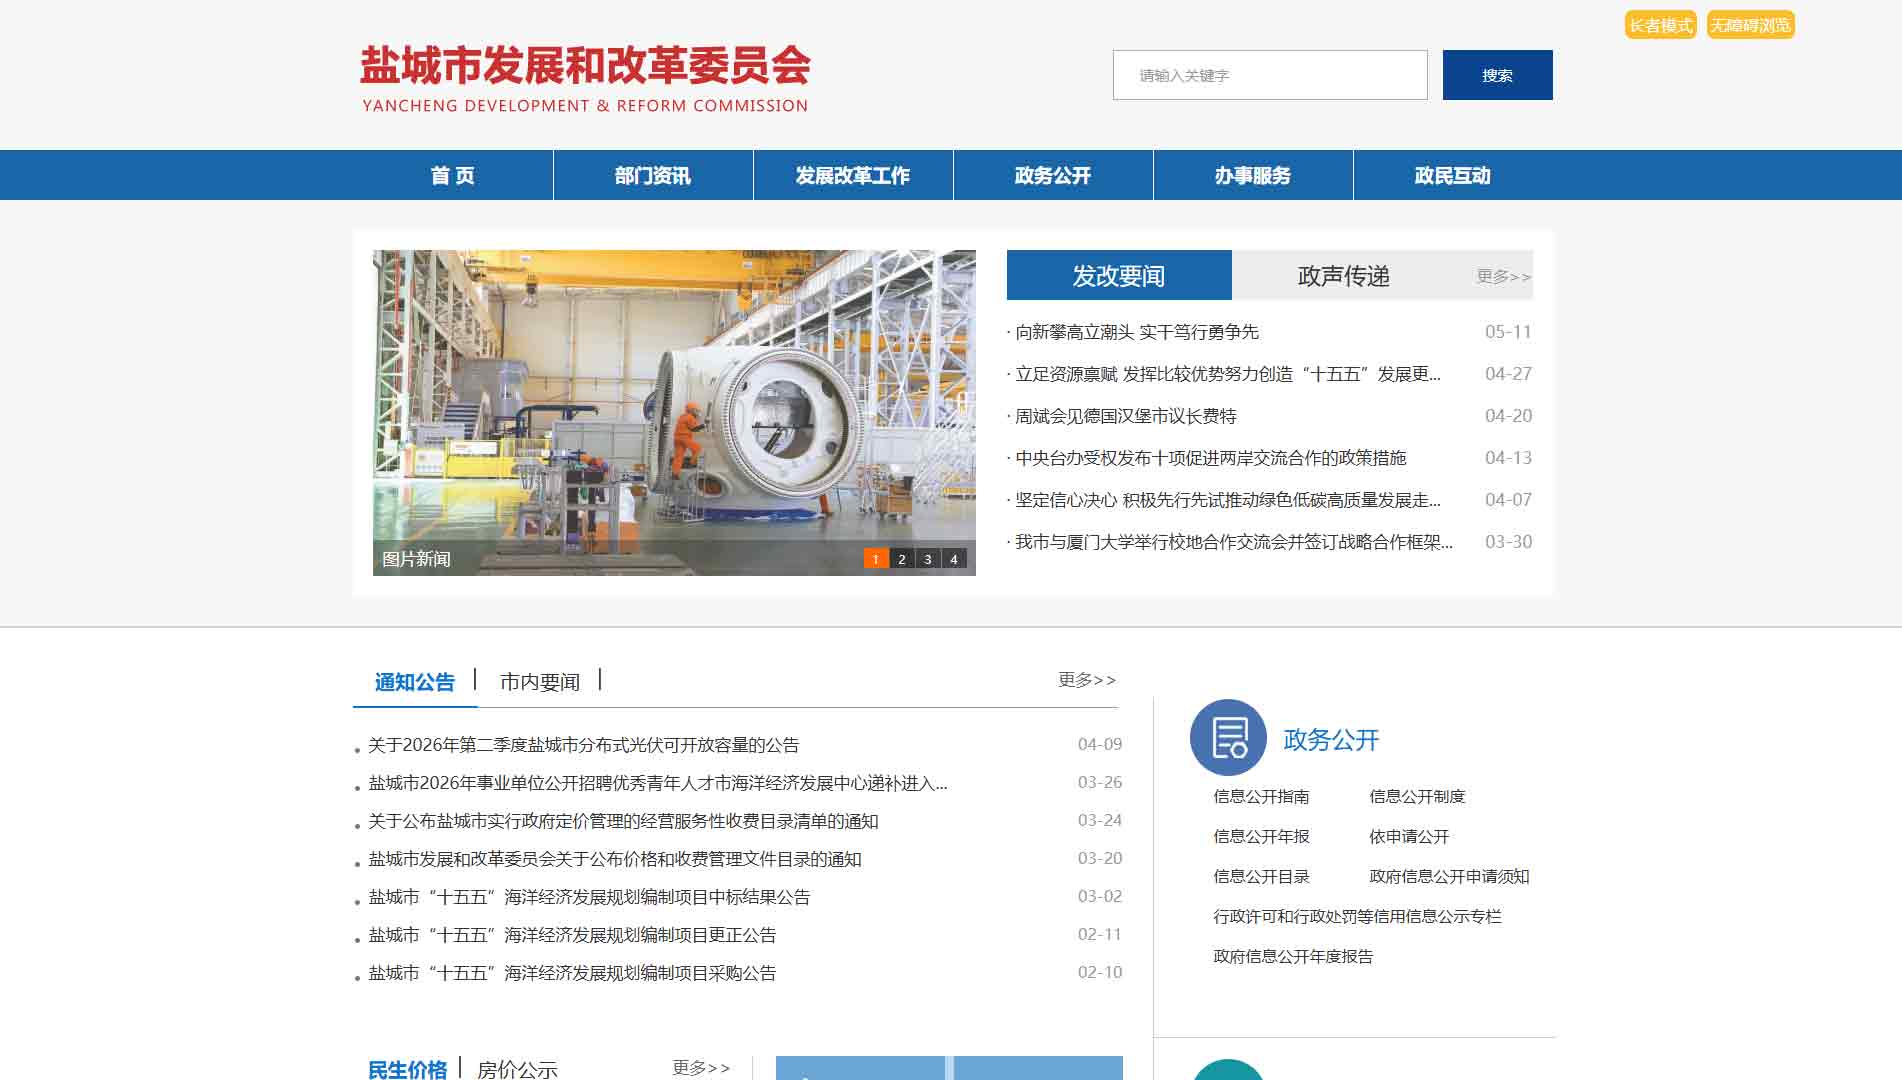Open 信息公开年报 link
This screenshot has height=1080, width=1902.
pos(1261,836)
